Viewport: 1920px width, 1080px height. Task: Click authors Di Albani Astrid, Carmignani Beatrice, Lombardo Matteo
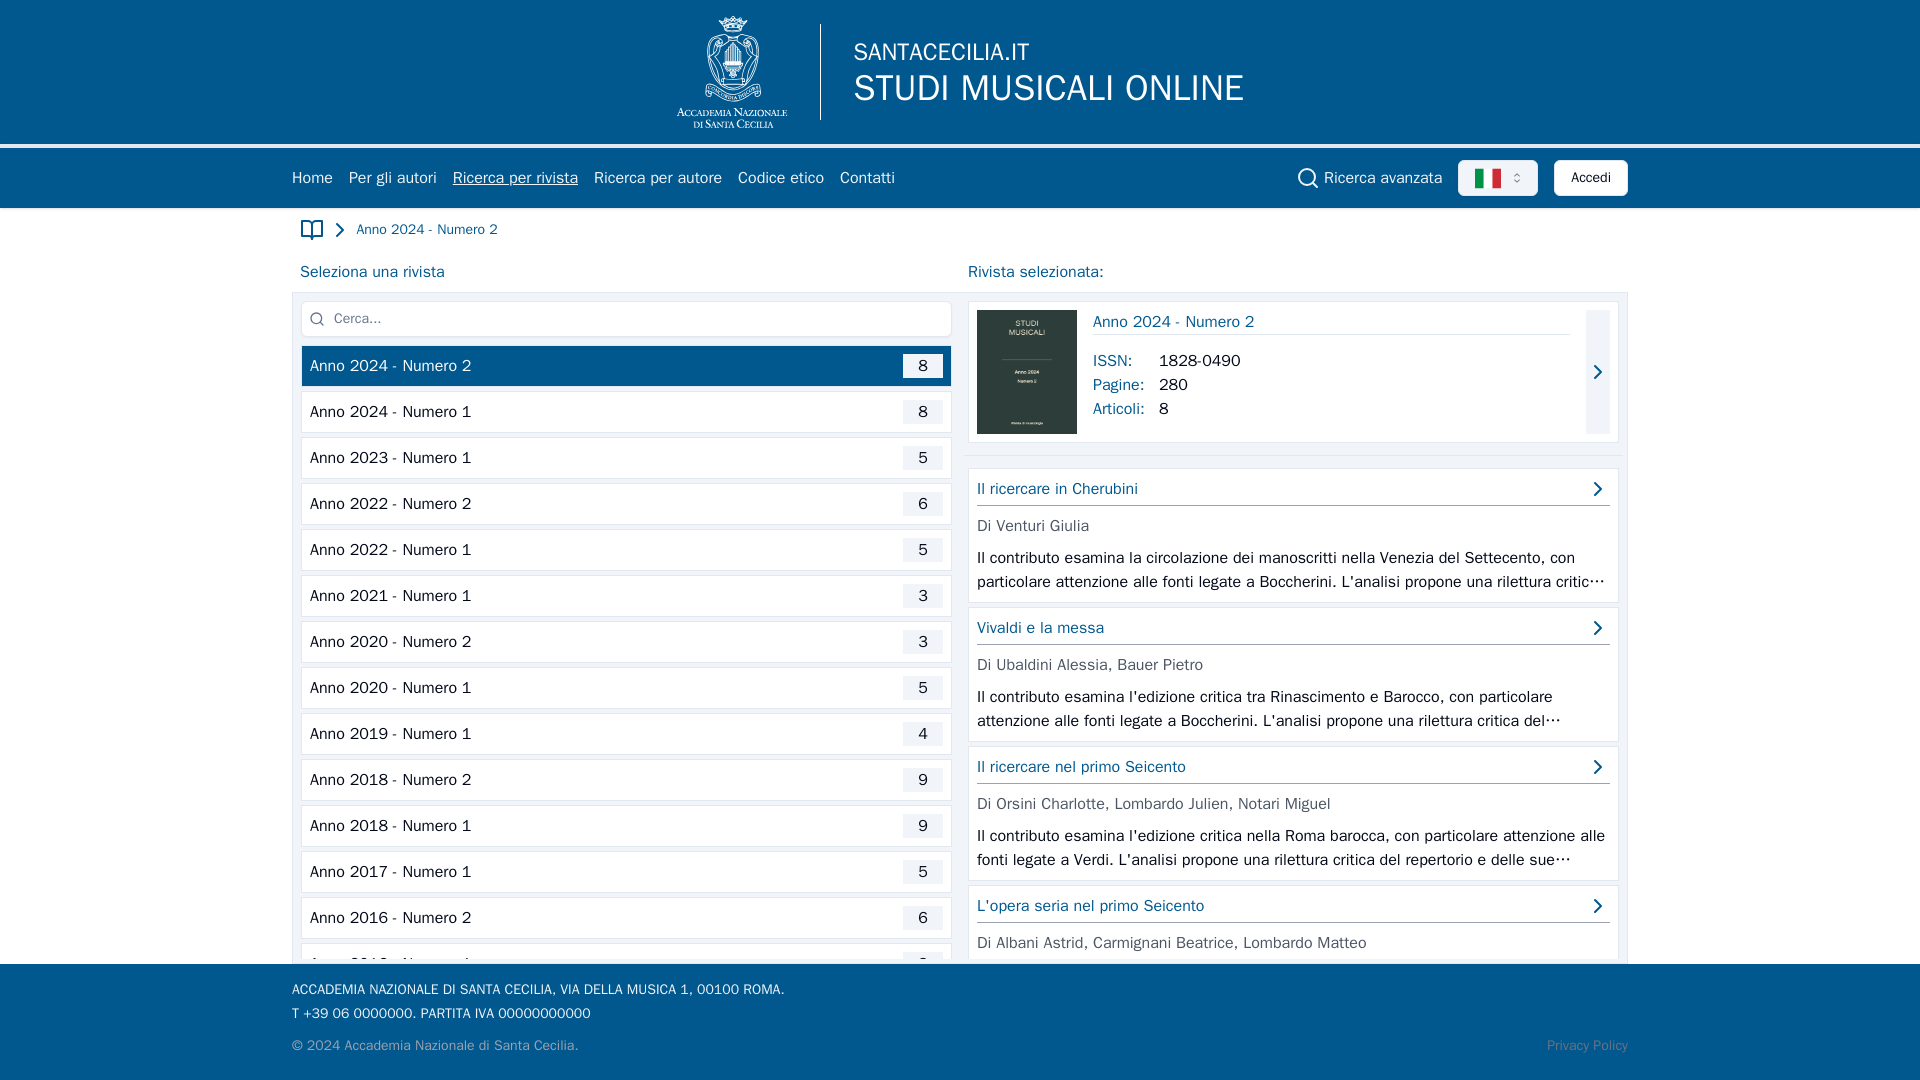[x=1171, y=943]
